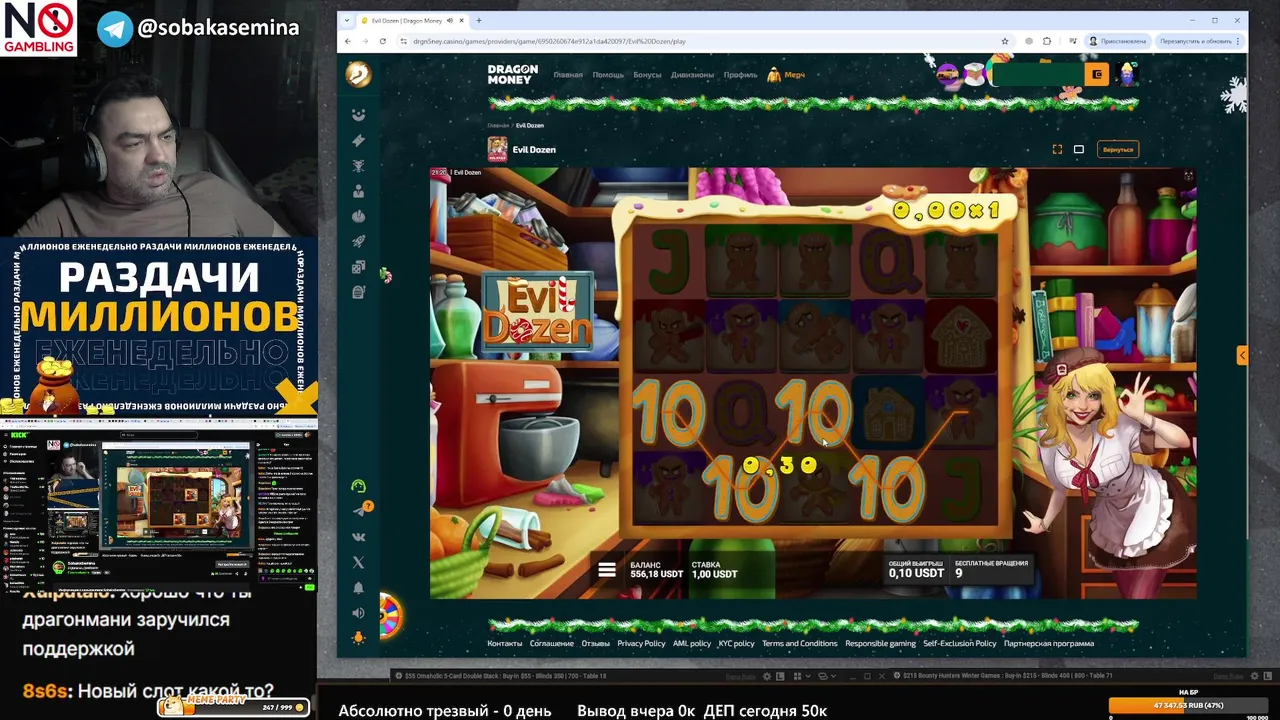This screenshot has width=1280, height=720.
Task: Open the VK social icon in the sidebar
Action: tap(359, 537)
